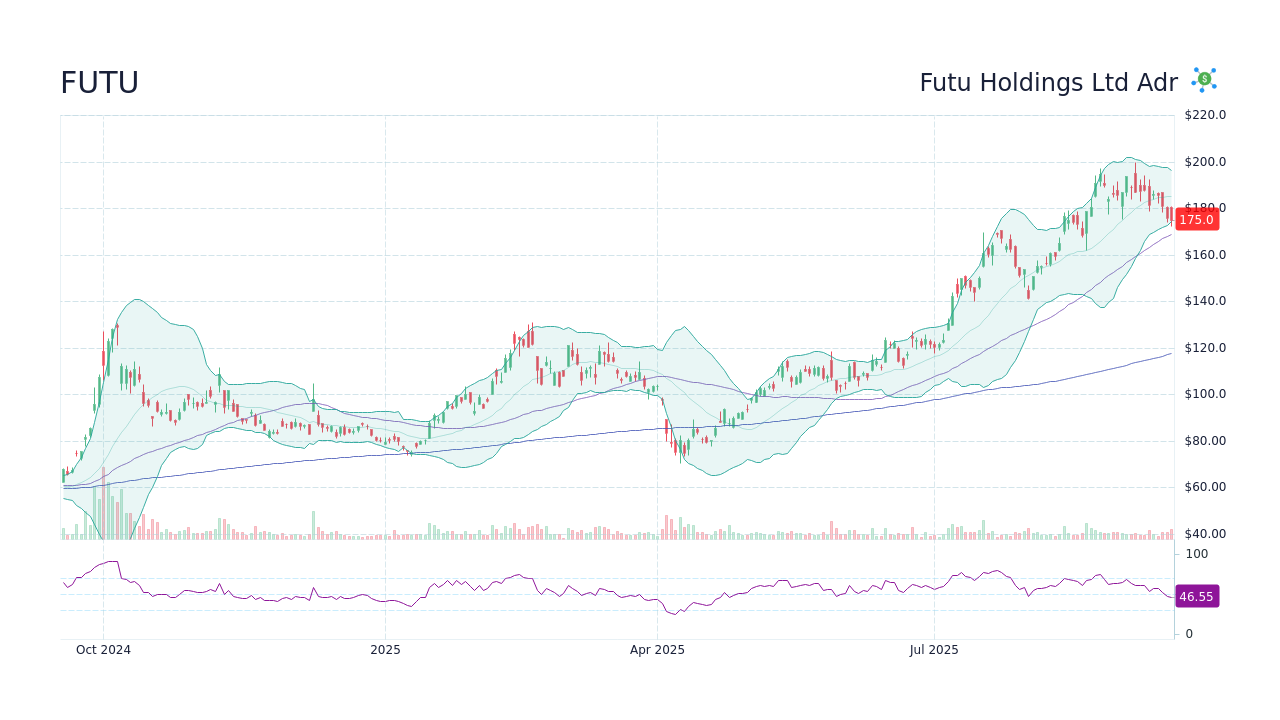Click the Apr 2025 date label

pyautogui.click(x=658, y=650)
